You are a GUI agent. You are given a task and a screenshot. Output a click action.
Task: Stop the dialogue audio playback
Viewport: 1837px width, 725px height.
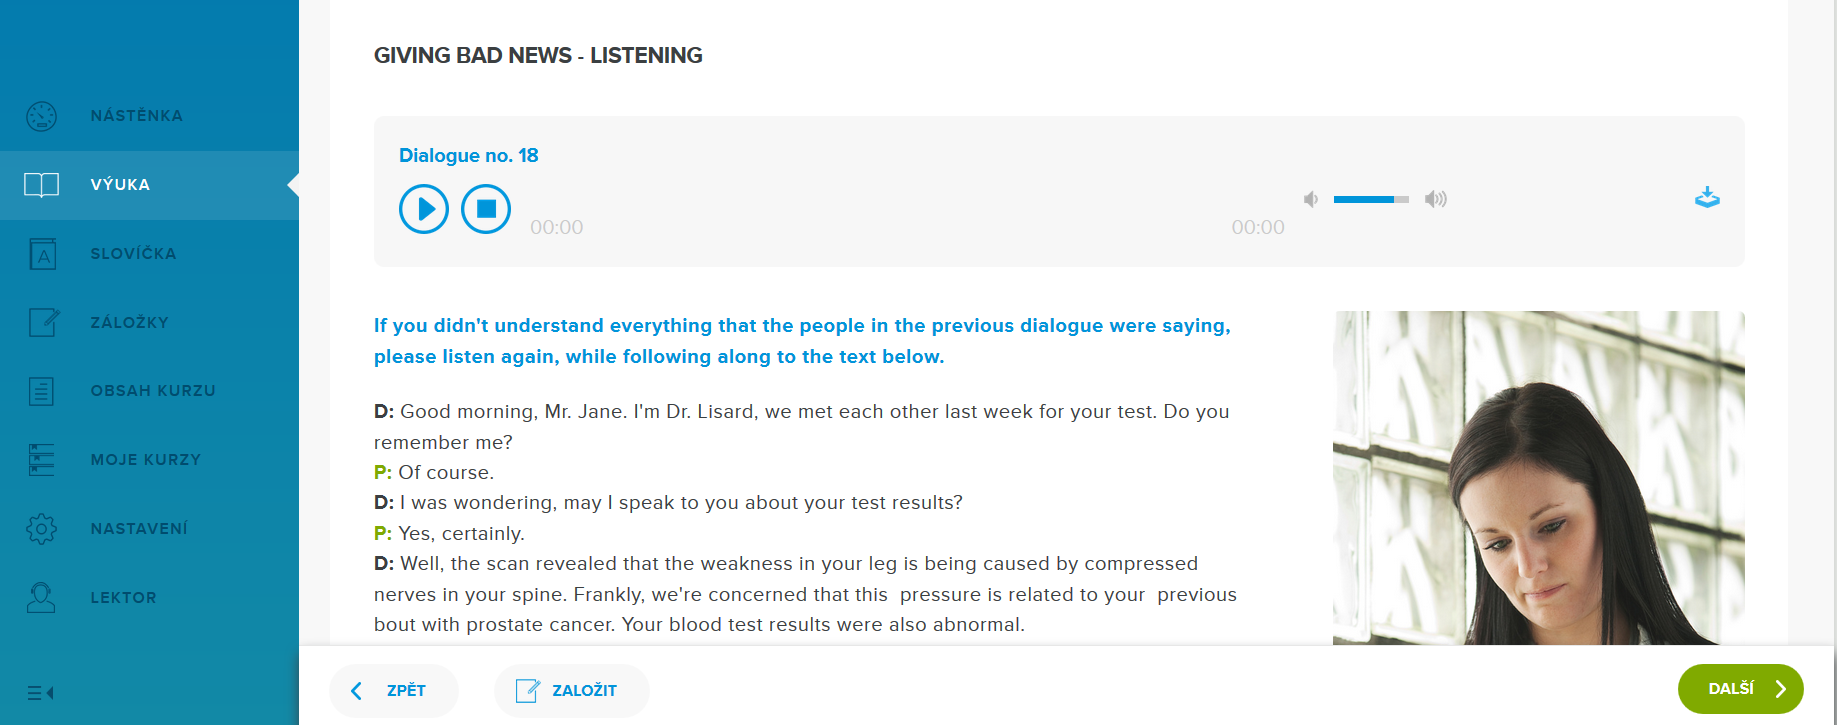point(486,209)
